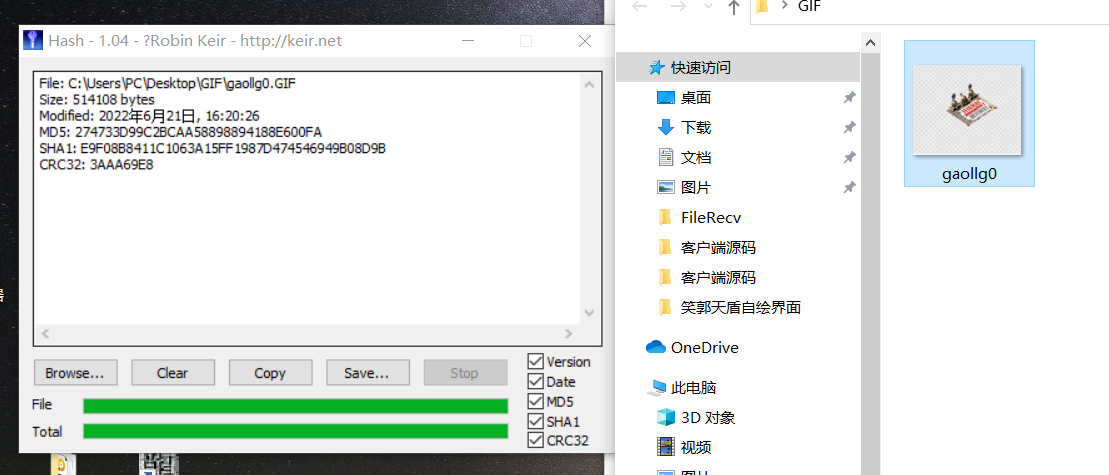Viewport: 1109px width, 475px height.
Task: Click the Browse... button
Action: [76, 373]
